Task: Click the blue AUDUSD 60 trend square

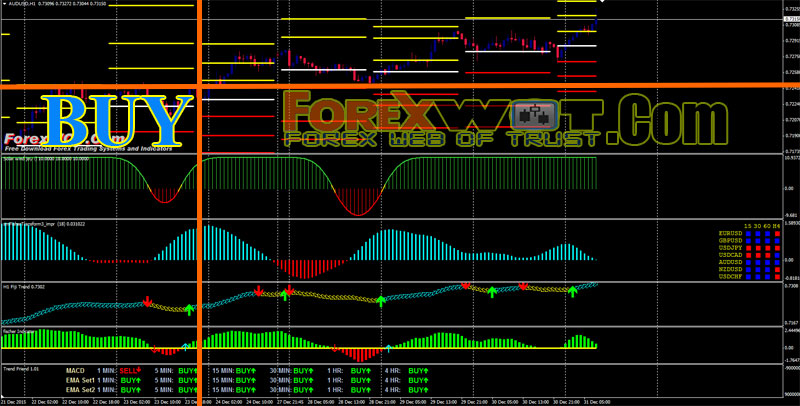Action: click(x=767, y=262)
